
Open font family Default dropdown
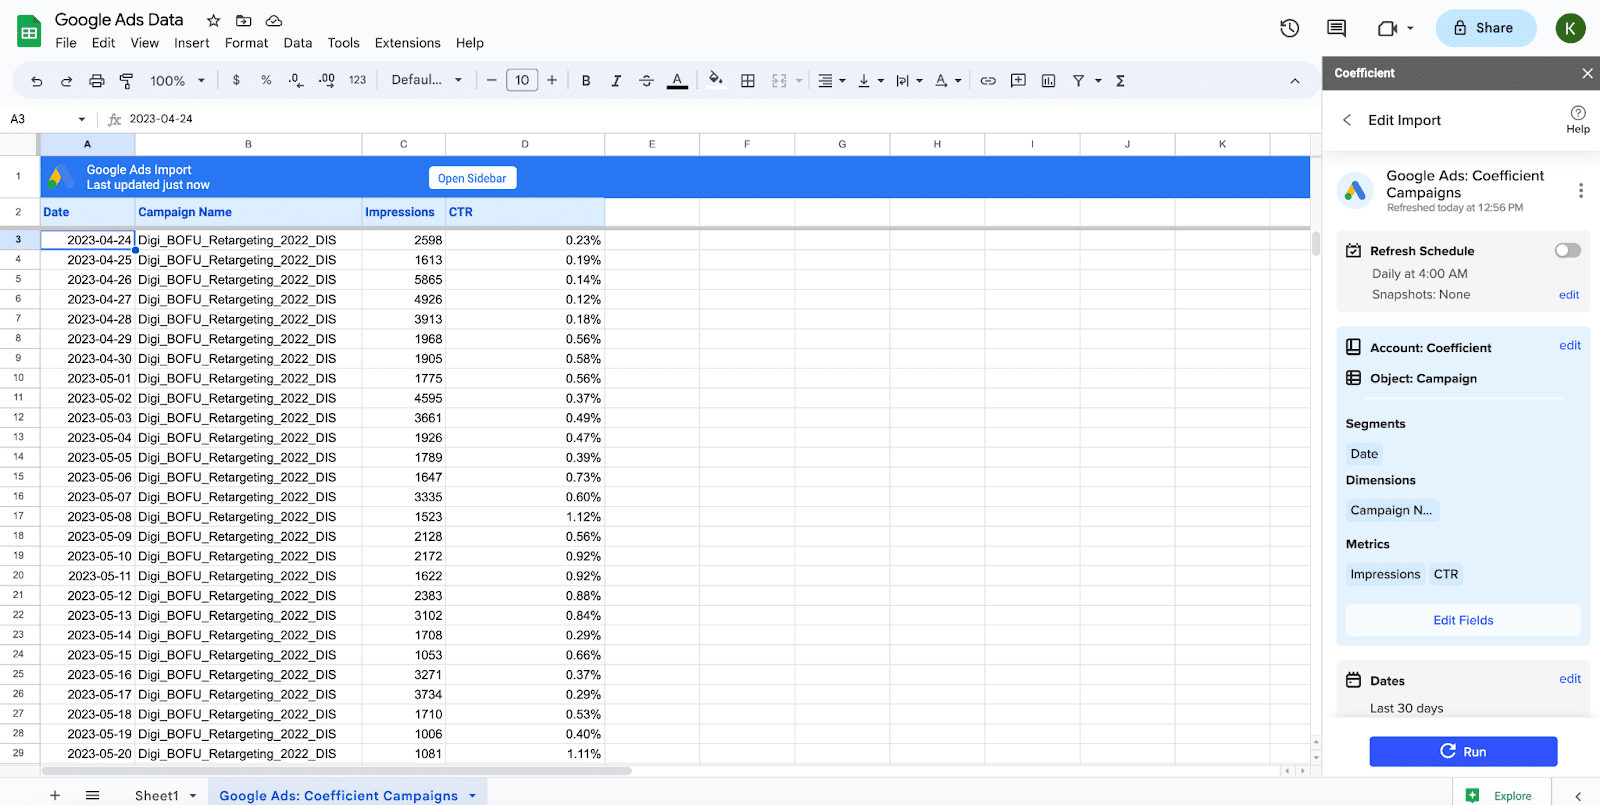427,80
